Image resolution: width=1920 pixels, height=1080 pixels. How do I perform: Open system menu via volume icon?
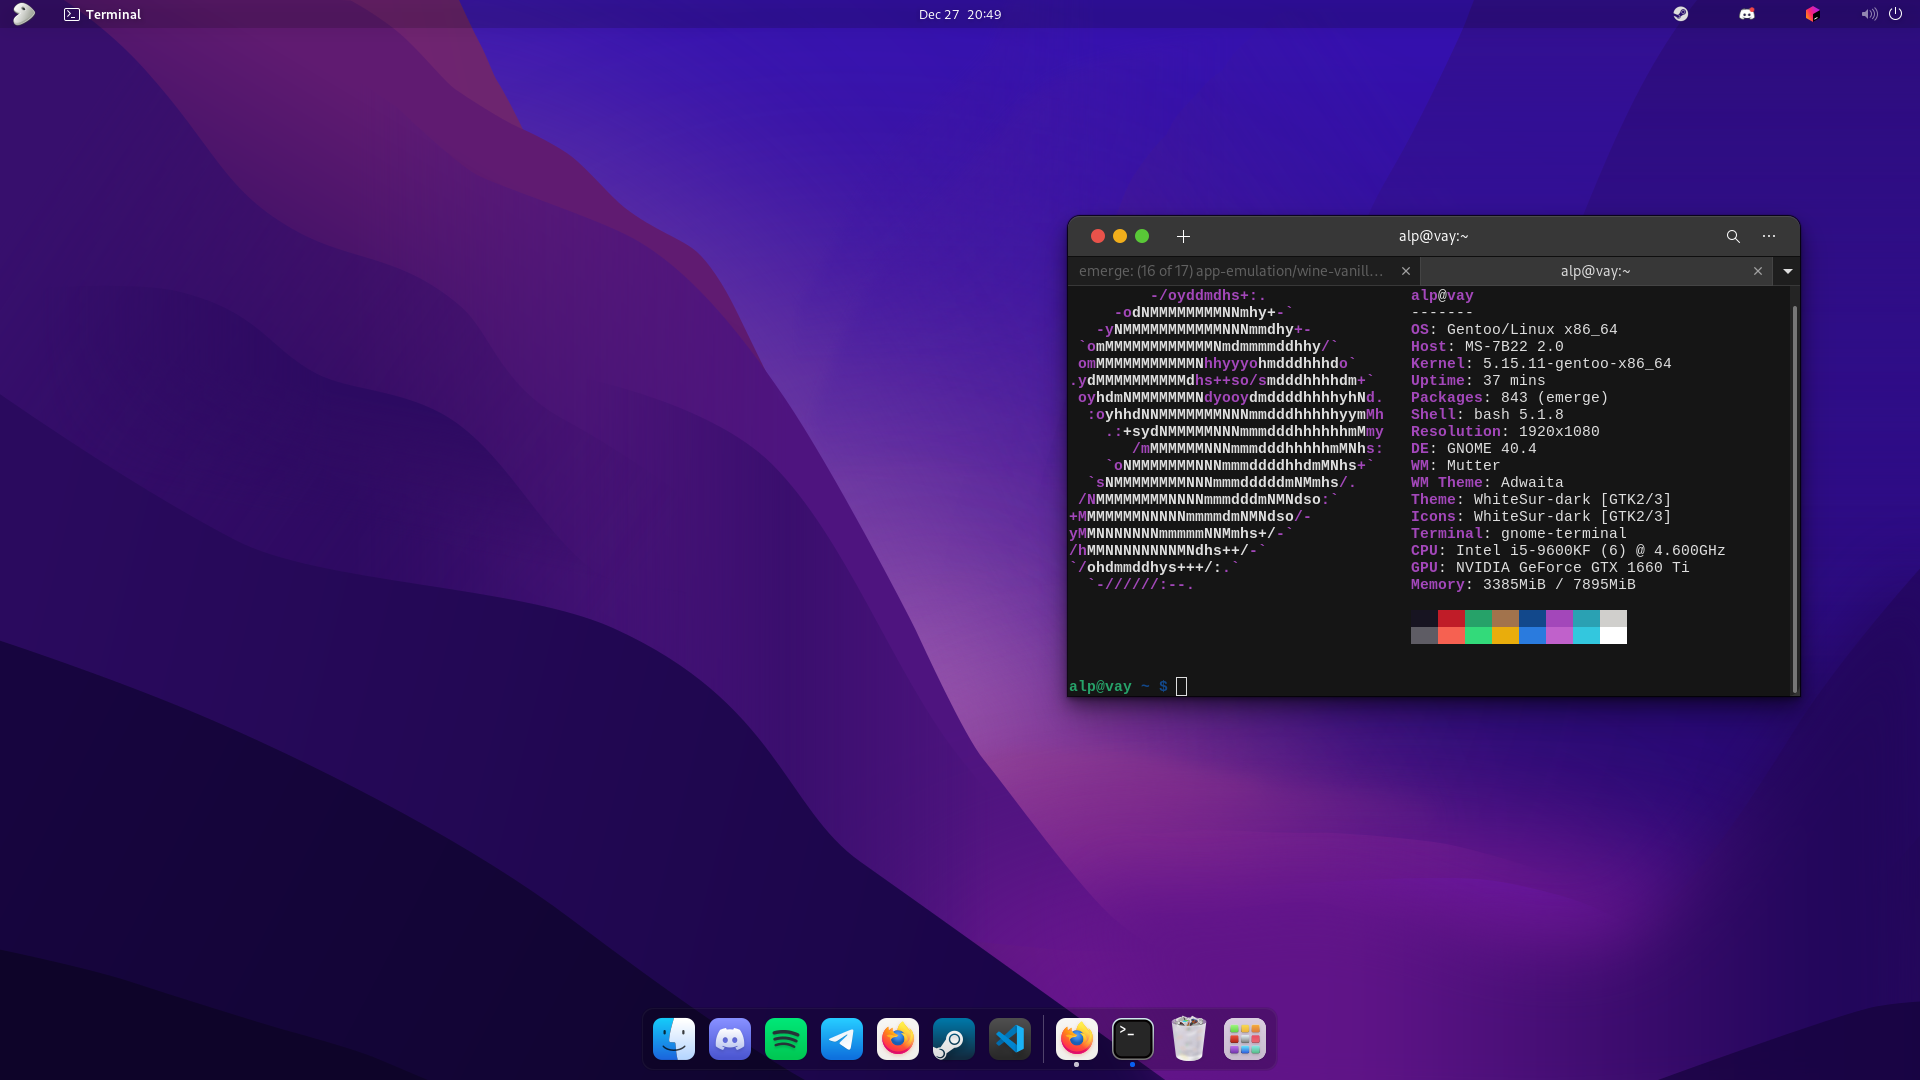point(1869,14)
